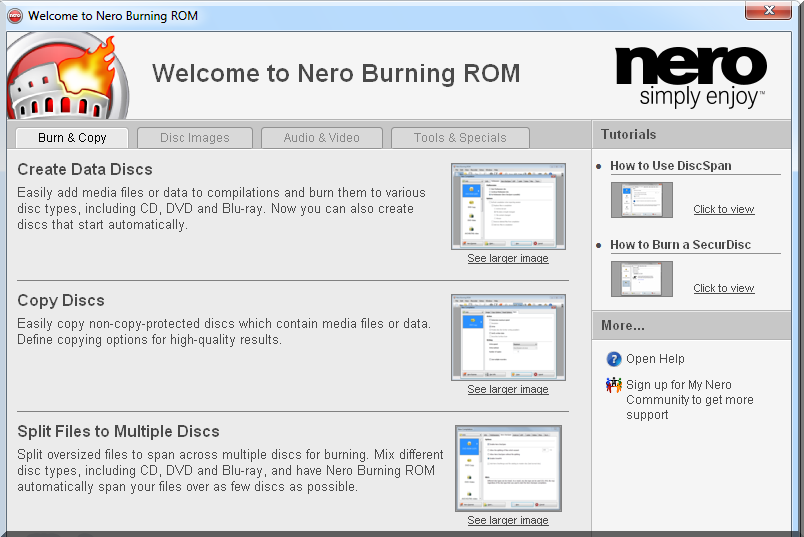
Task: Click See larger image under Split Files
Action: 508,521
